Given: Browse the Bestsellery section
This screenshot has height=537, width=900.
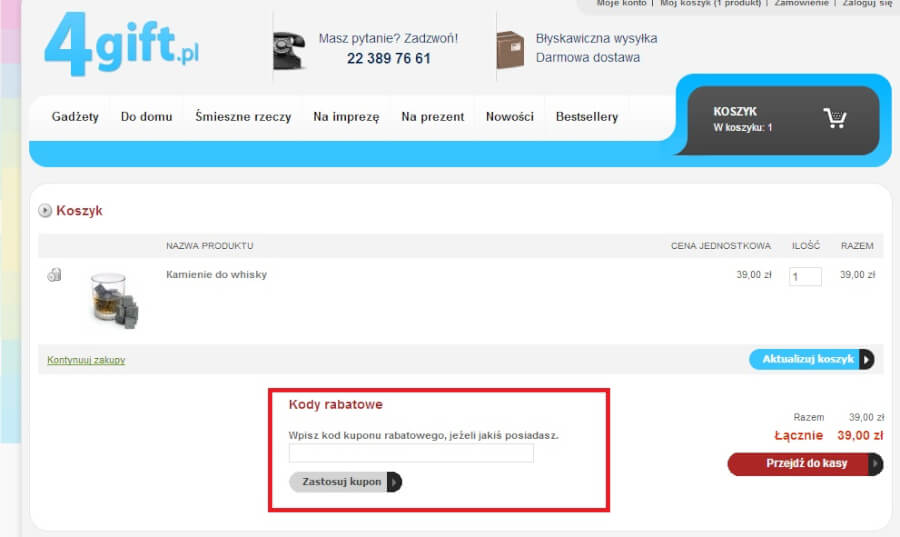Looking at the screenshot, I should tap(586, 117).
